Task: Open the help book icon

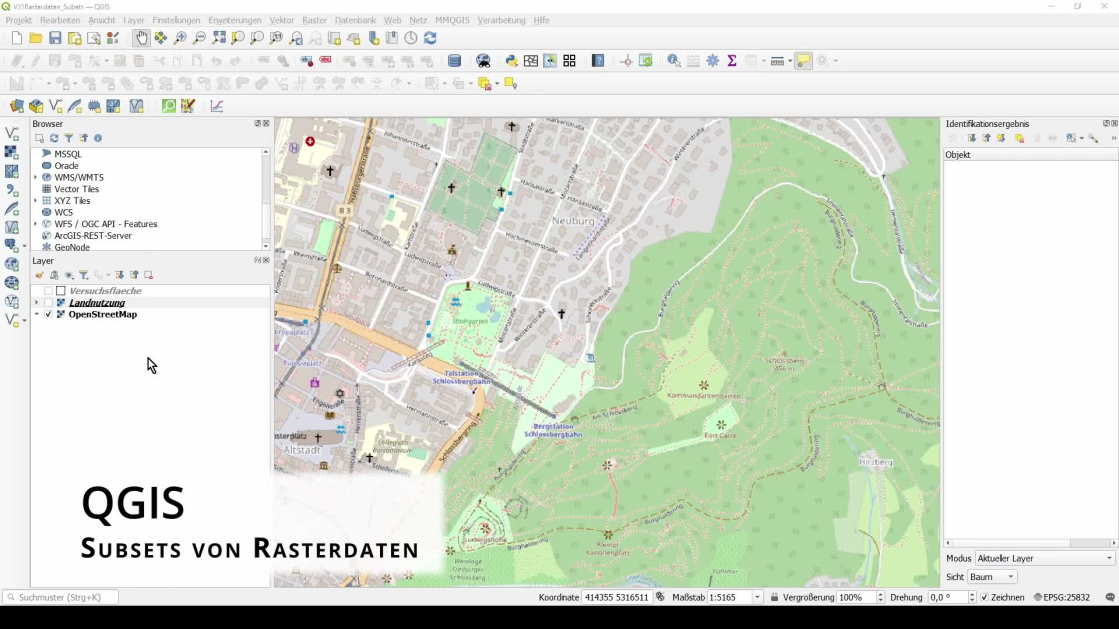Action: [598, 61]
